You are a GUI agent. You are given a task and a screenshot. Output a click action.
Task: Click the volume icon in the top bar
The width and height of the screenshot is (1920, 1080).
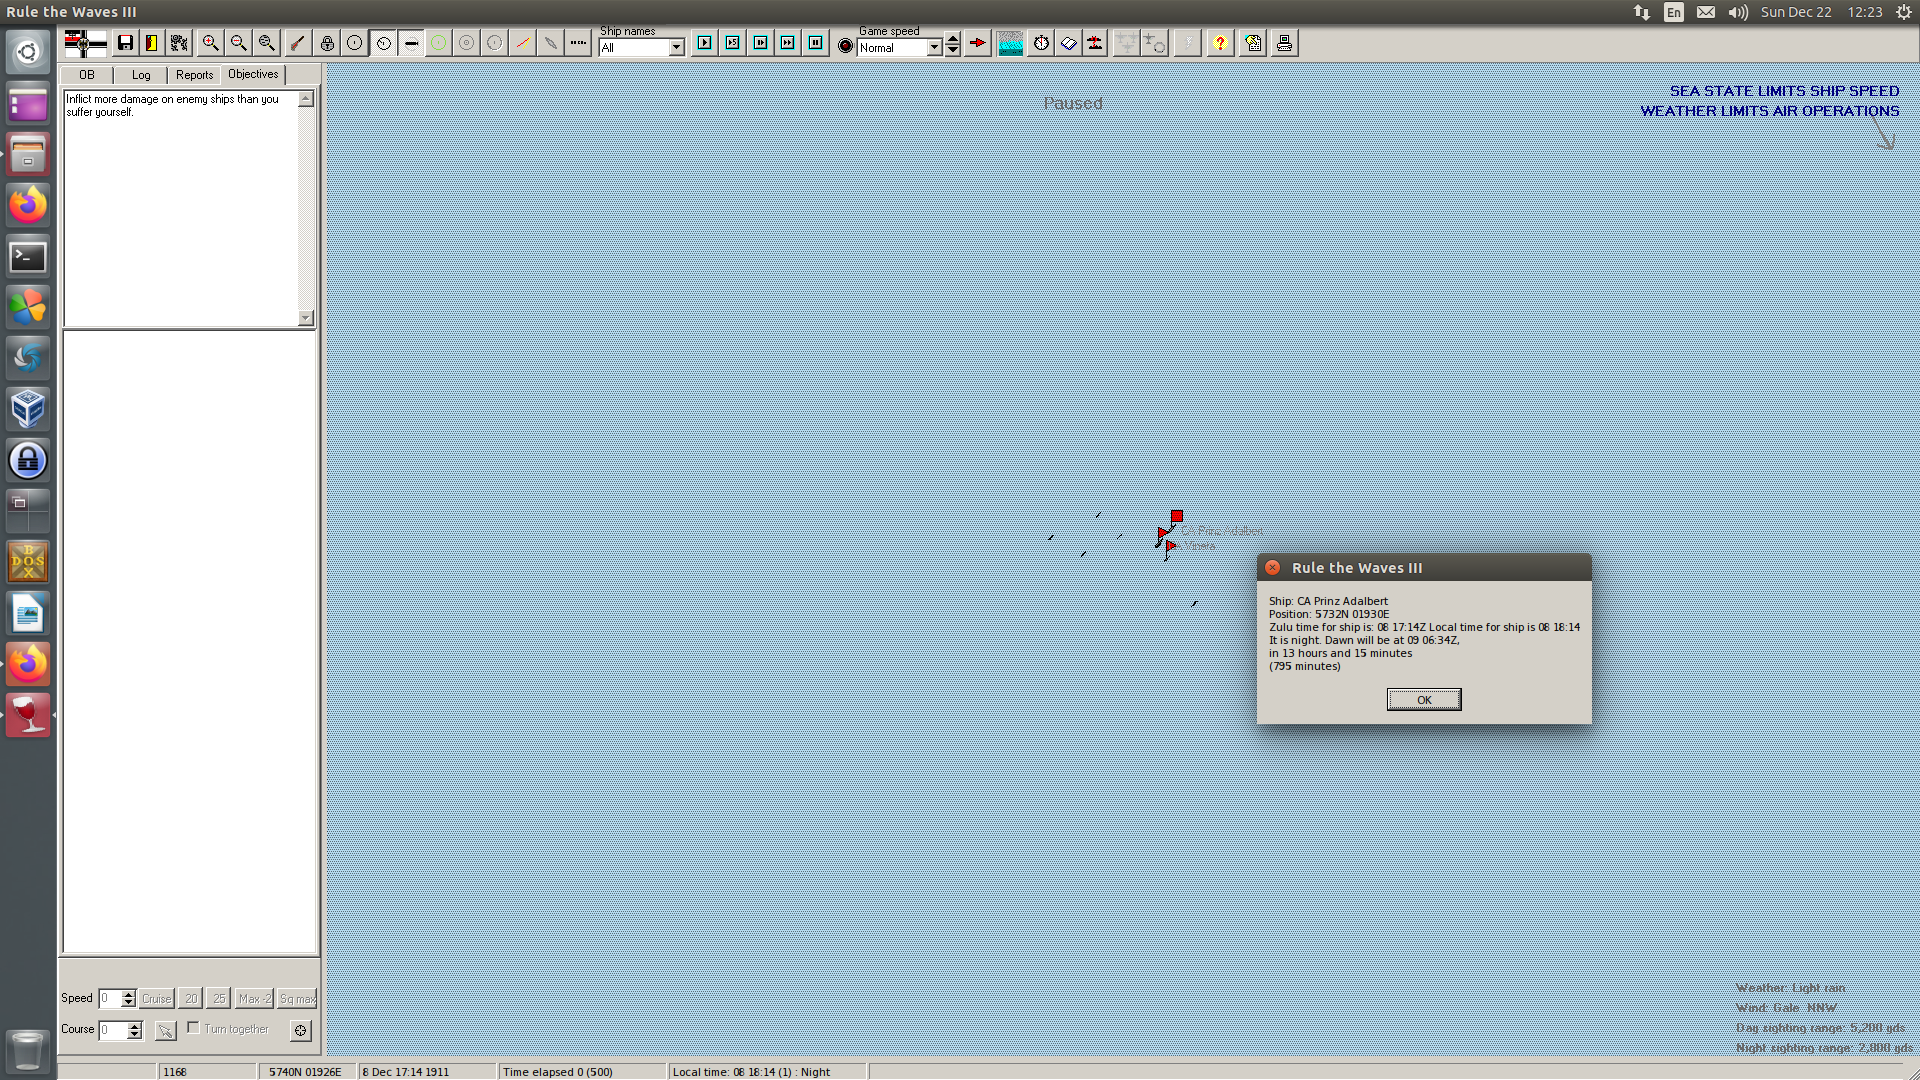pos(1738,12)
